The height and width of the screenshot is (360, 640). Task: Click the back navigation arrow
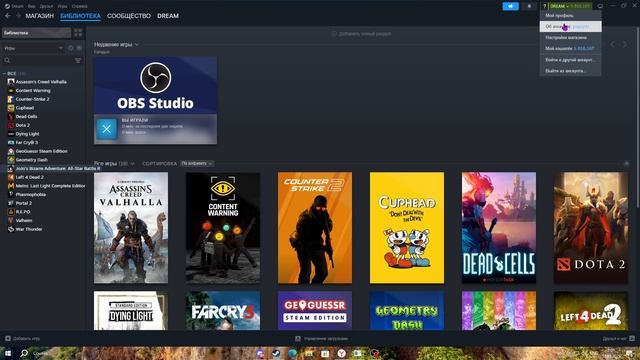pyautogui.click(x=8, y=16)
